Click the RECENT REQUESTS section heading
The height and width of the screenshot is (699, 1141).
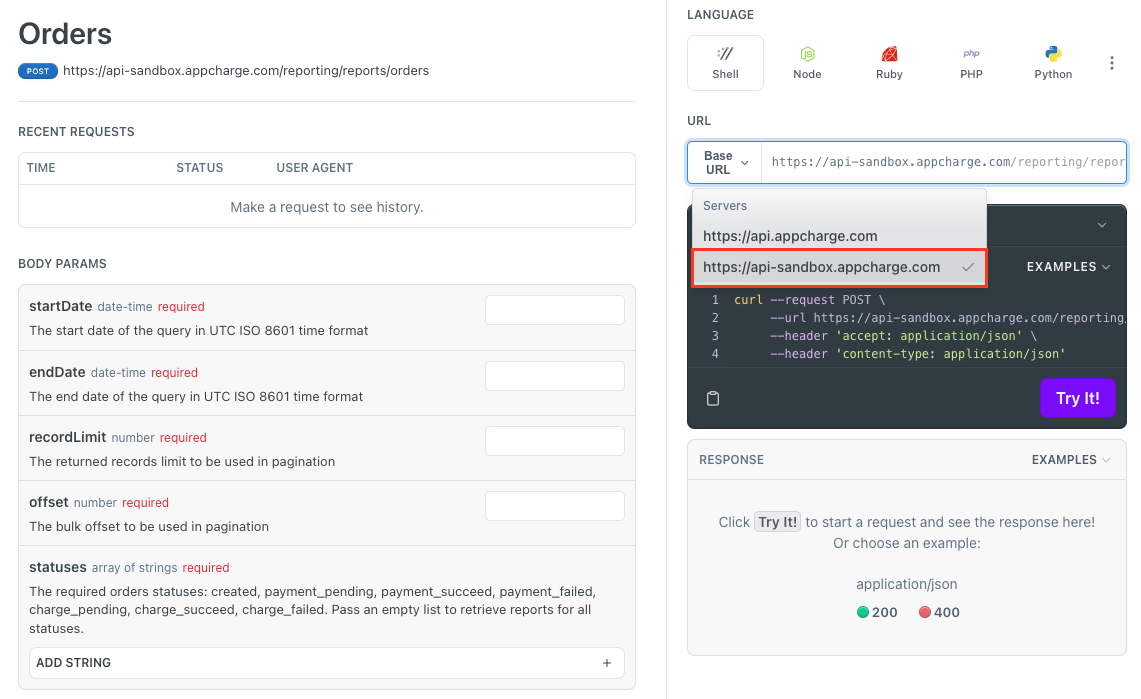tap(76, 132)
